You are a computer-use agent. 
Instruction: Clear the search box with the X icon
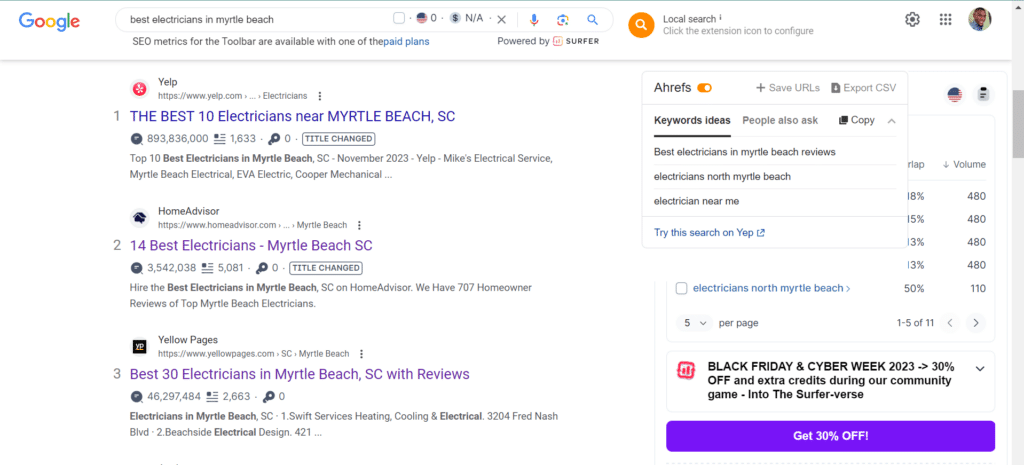[x=502, y=19]
